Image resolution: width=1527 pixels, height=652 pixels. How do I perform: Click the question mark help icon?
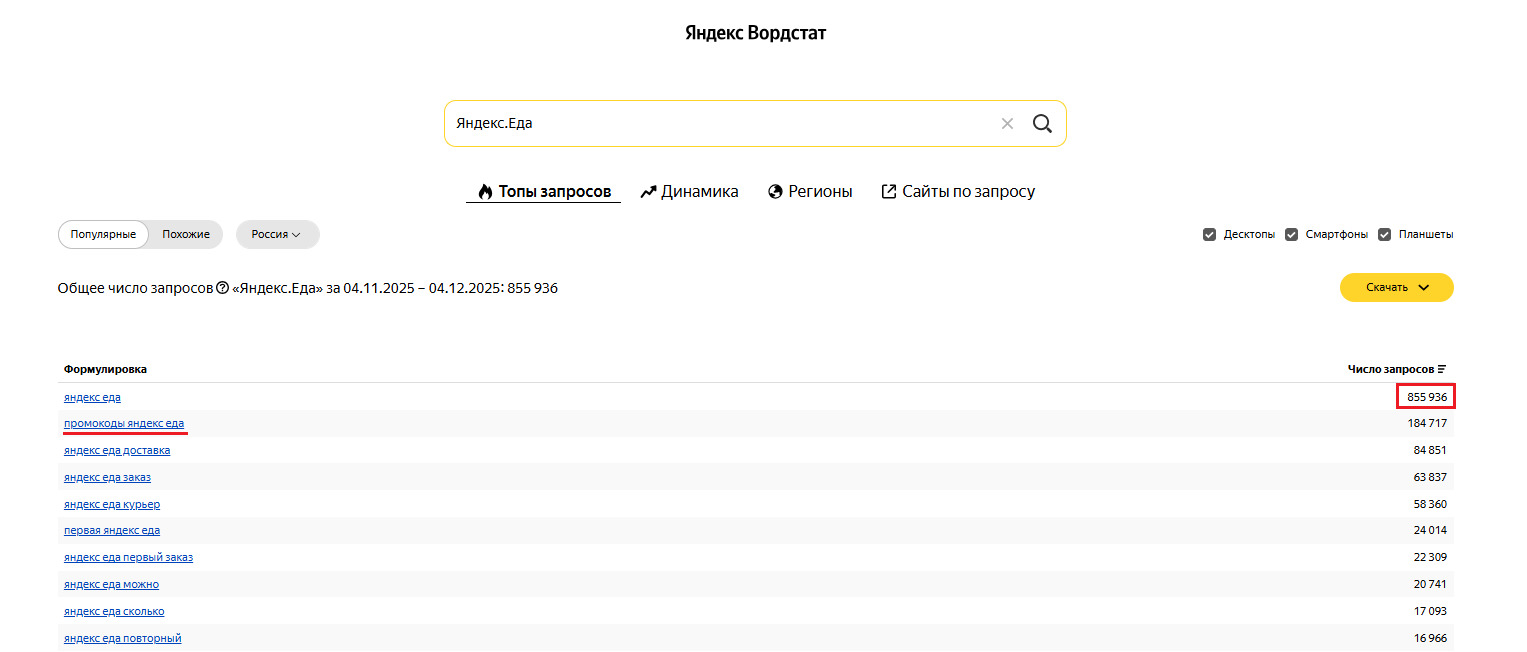[222, 288]
